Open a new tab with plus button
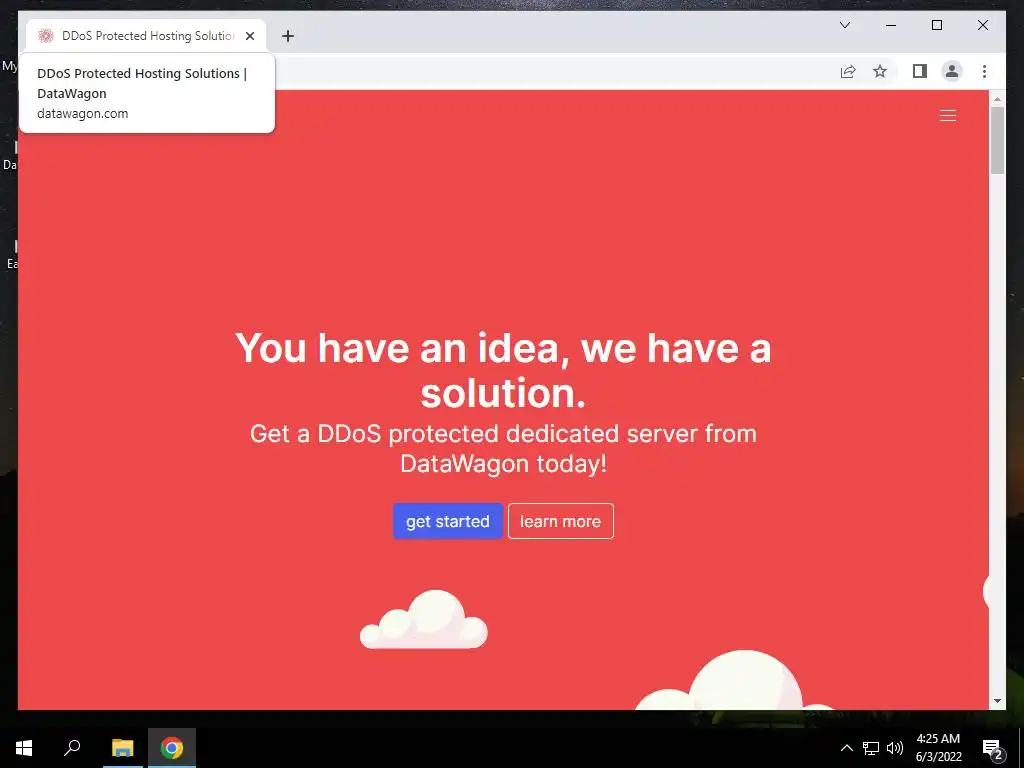Screen dimensions: 1024x768 point(288,36)
